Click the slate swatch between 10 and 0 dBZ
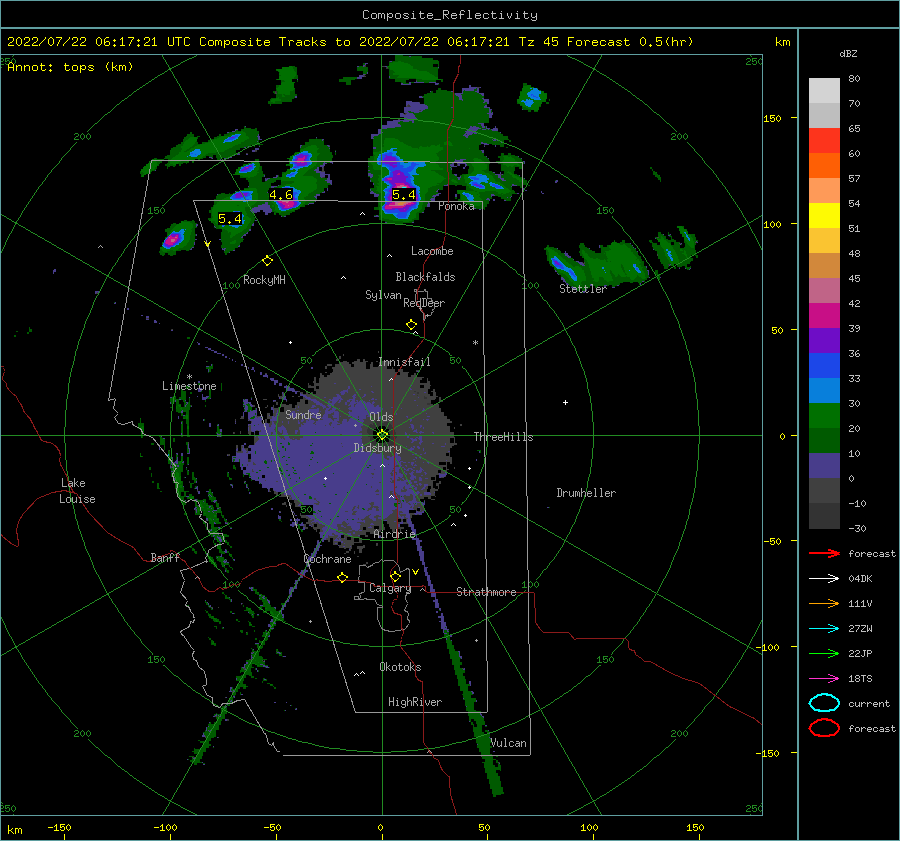Screen dimensions: 900x841 coord(824,466)
